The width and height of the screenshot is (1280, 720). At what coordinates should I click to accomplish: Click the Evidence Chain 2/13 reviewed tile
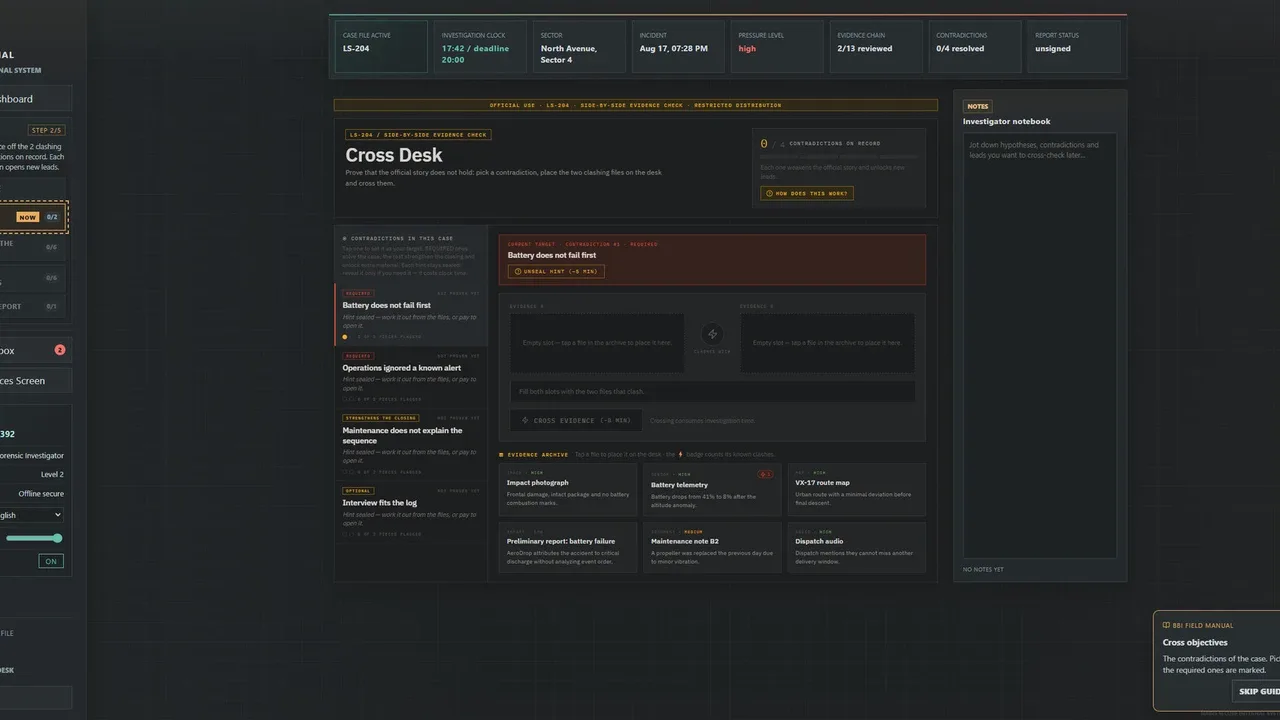pyautogui.click(x=876, y=46)
